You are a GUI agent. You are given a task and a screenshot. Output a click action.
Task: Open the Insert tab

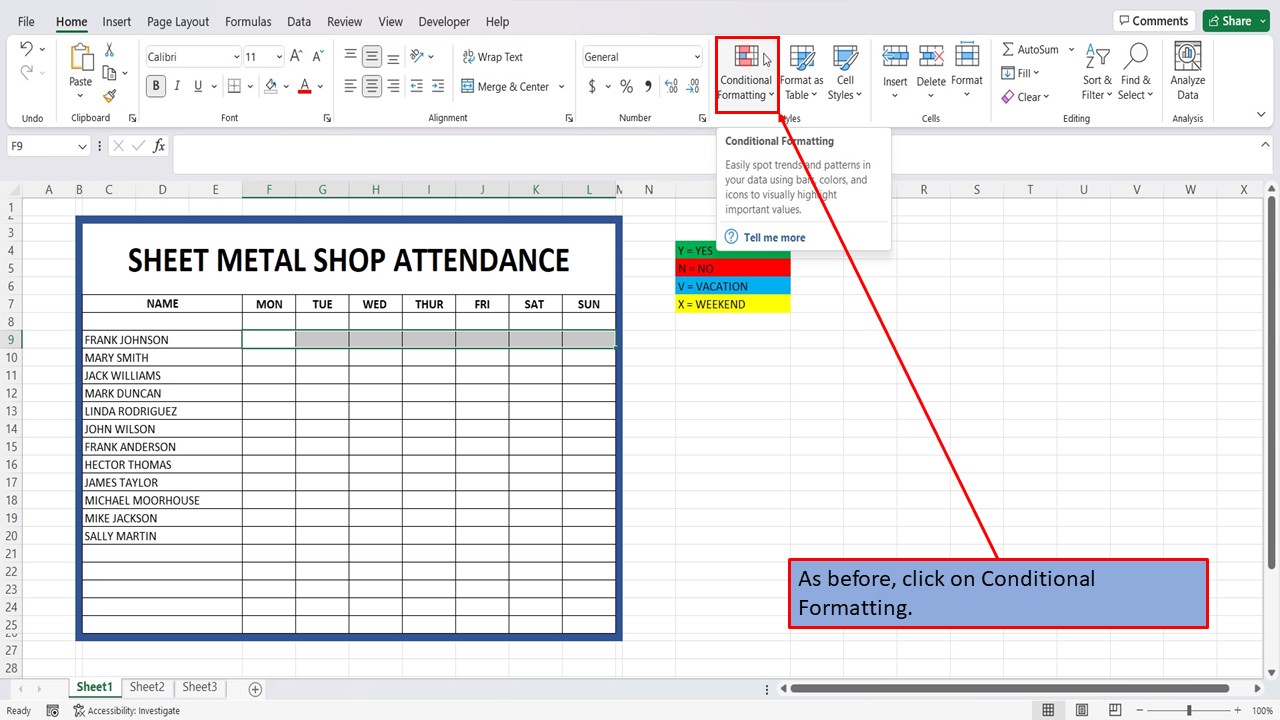pos(117,21)
